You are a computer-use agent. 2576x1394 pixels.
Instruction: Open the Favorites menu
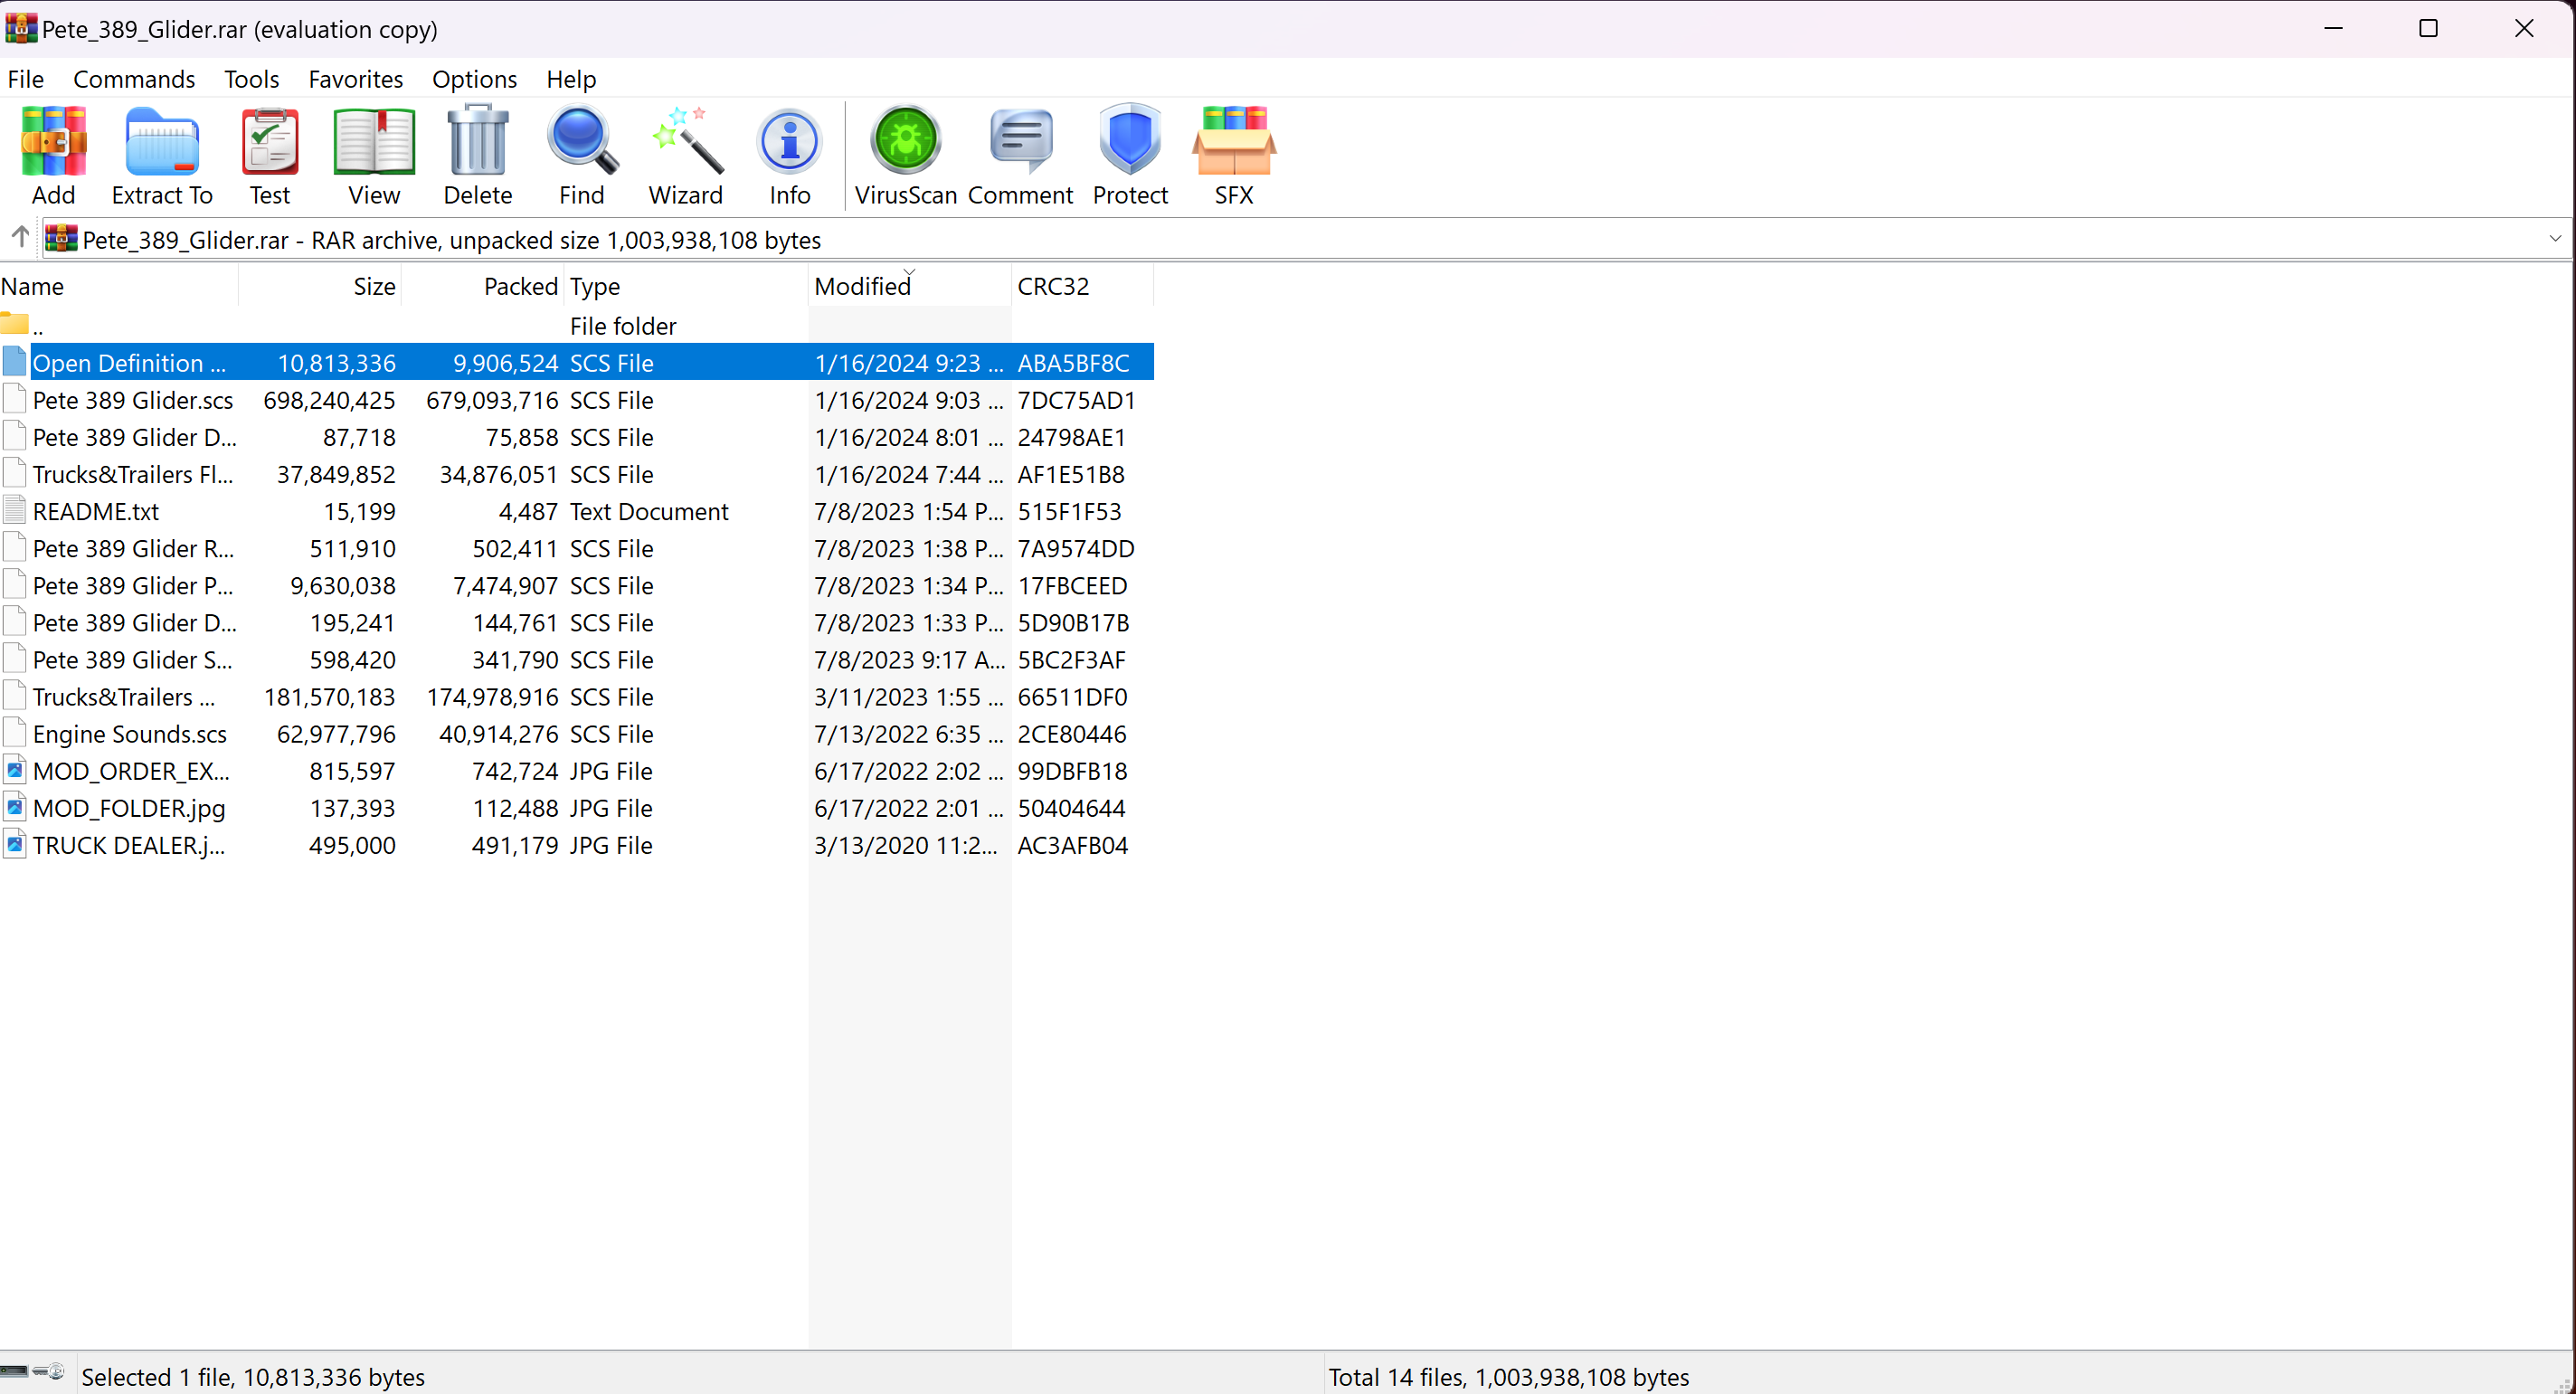point(355,79)
